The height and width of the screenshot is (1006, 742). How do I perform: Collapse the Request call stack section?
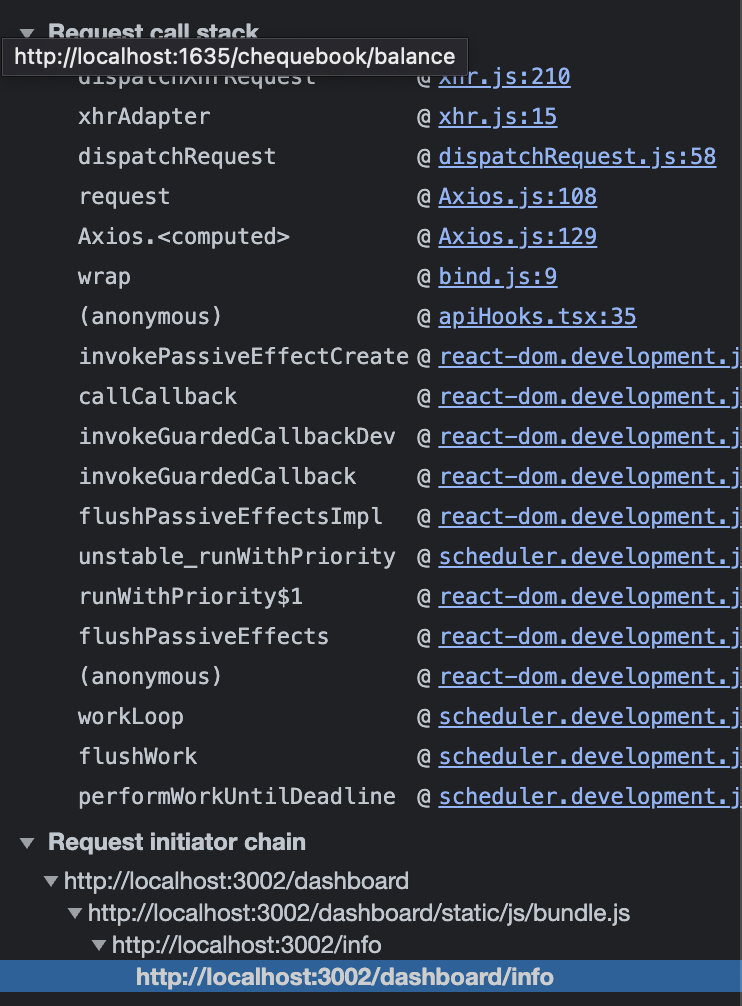click(27, 33)
